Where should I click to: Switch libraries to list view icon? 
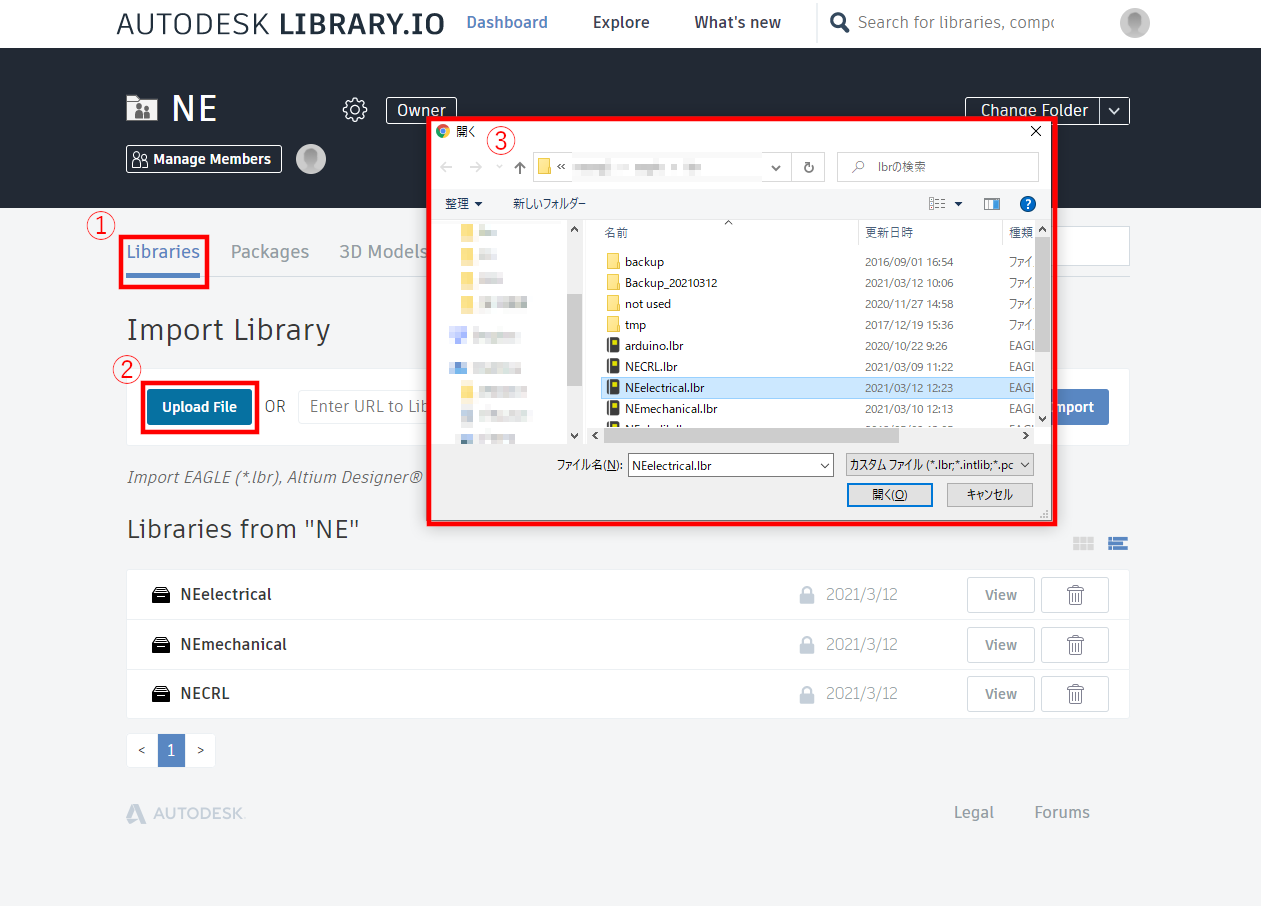1118,543
